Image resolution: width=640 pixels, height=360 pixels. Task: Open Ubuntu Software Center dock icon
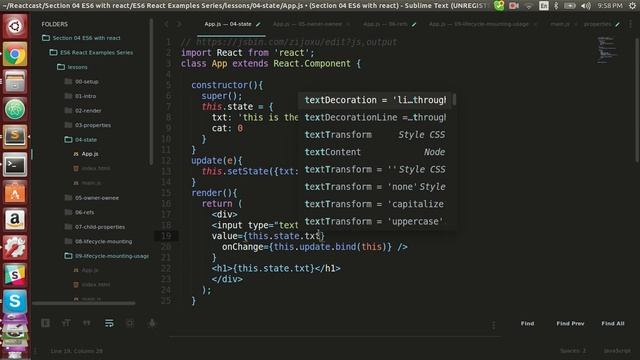(x=15, y=192)
